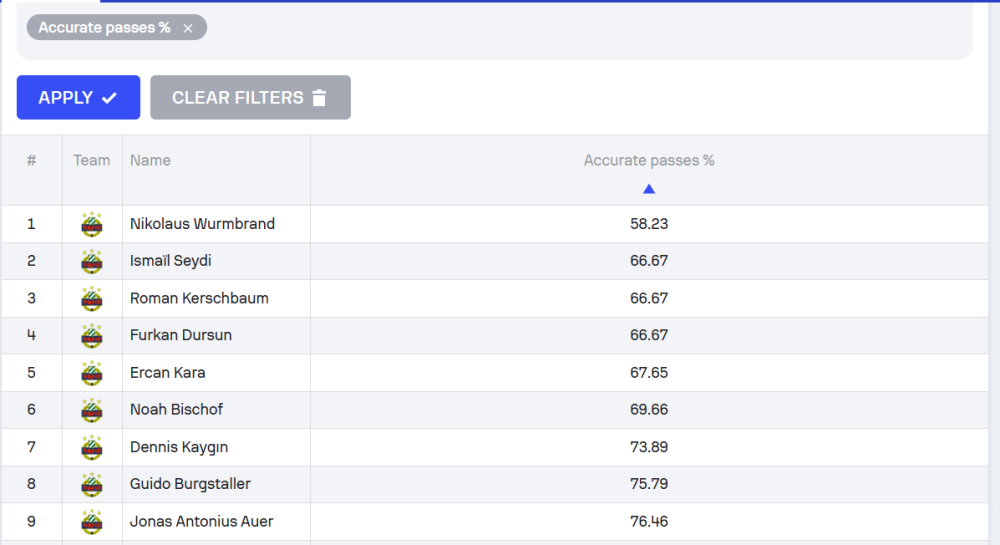Click the team logo in Dennis Kaygın's row
Screen dimensions: 1000x545
tap(92, 447)
